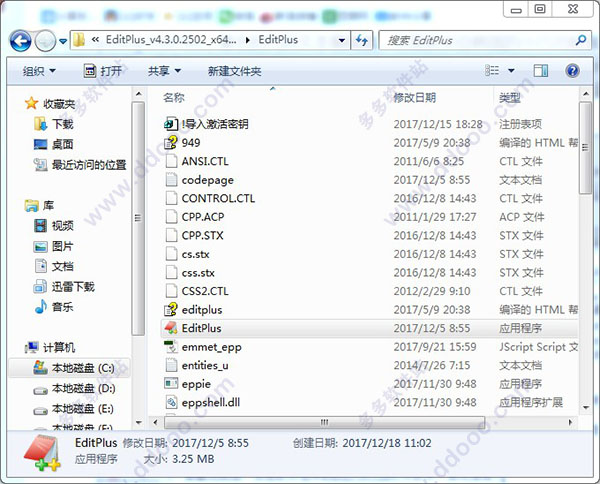Image resolution: width=600 pixels, height=484 pixels.
Task: Click the EditPlus_v4.3.0.2502_x64 breadcrumb segment
Action: pyautogui.click(x=171, y=40)
